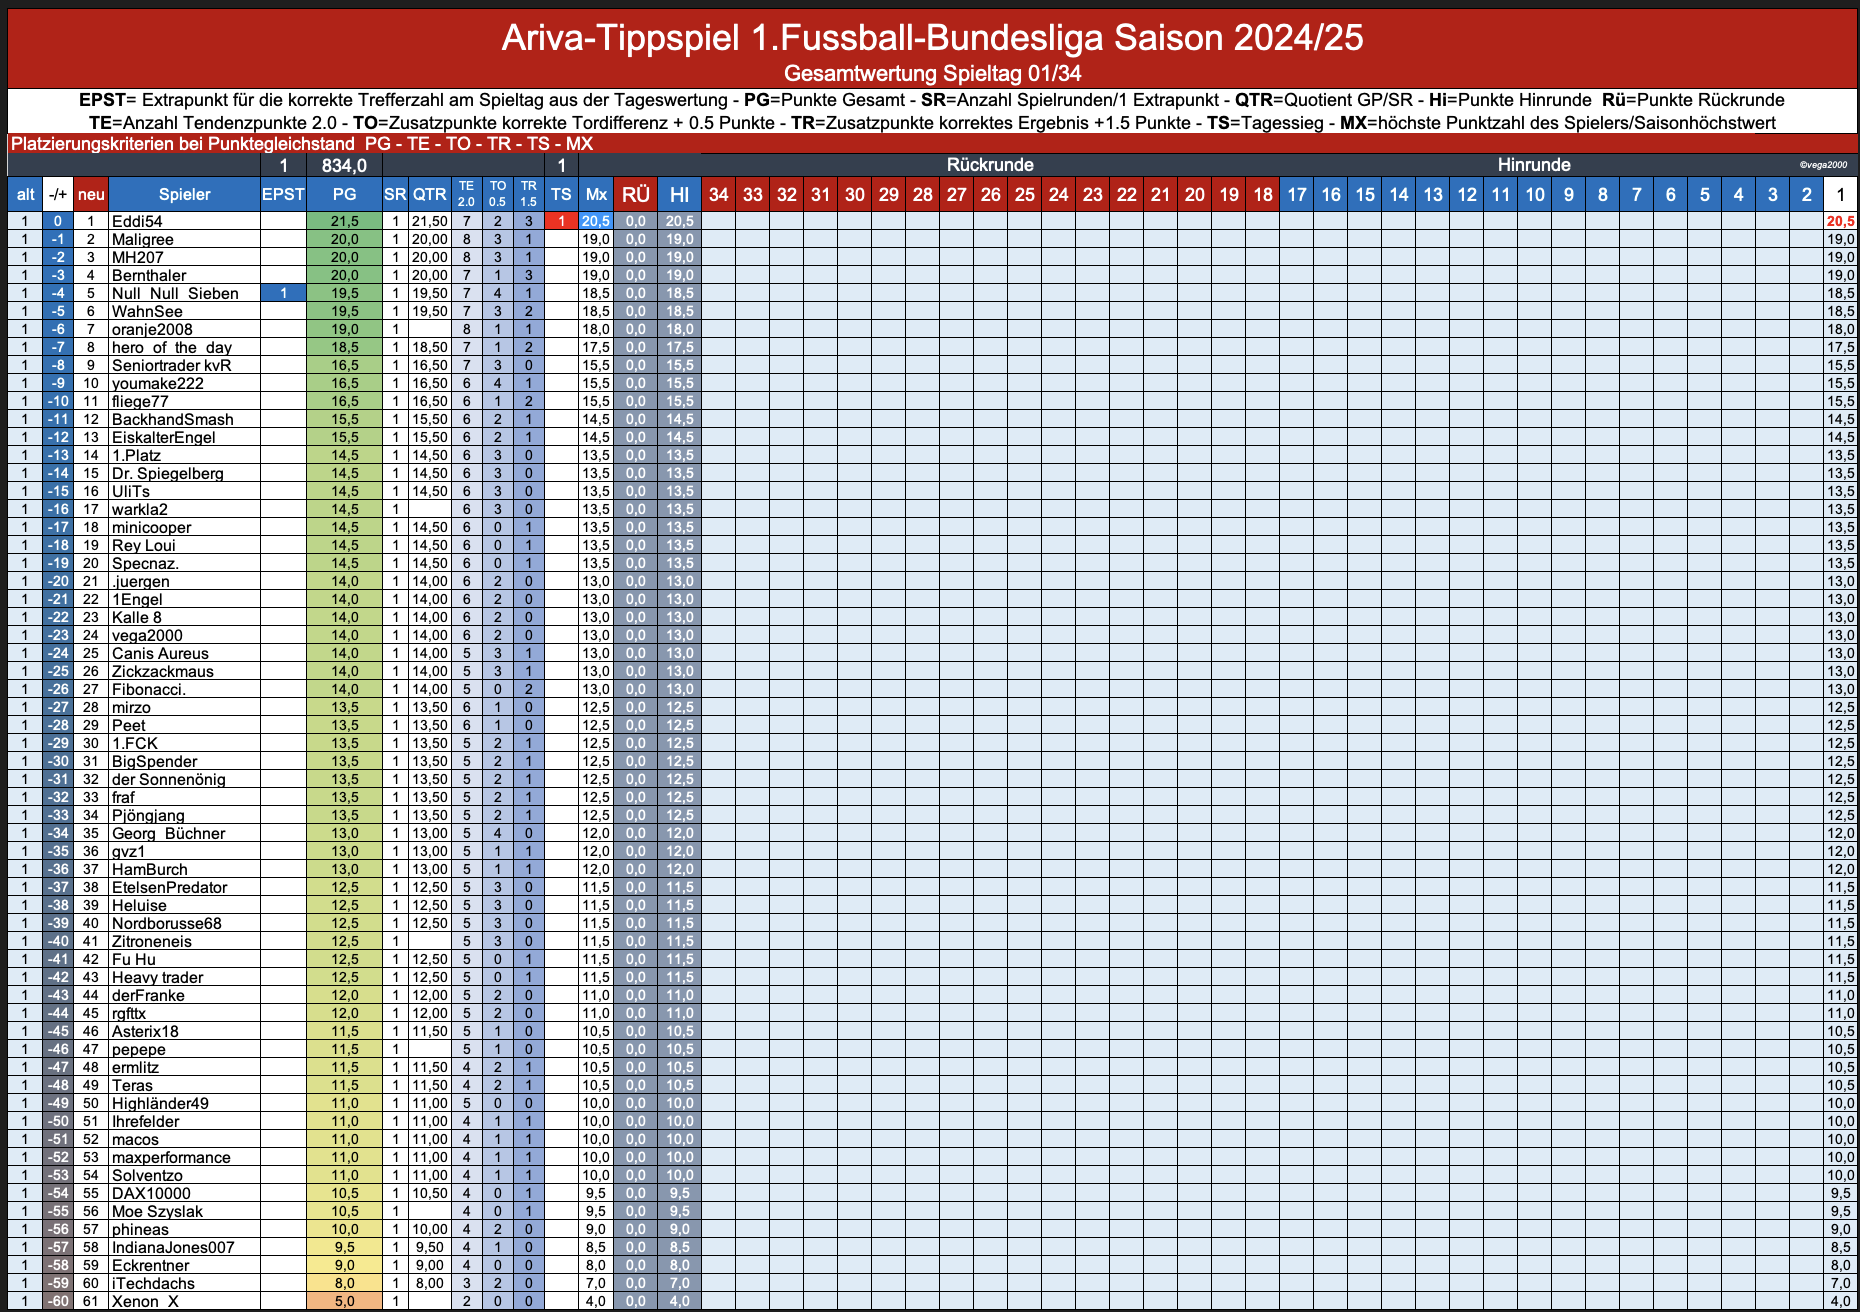Select matchday 34 column header

point(719,194)
